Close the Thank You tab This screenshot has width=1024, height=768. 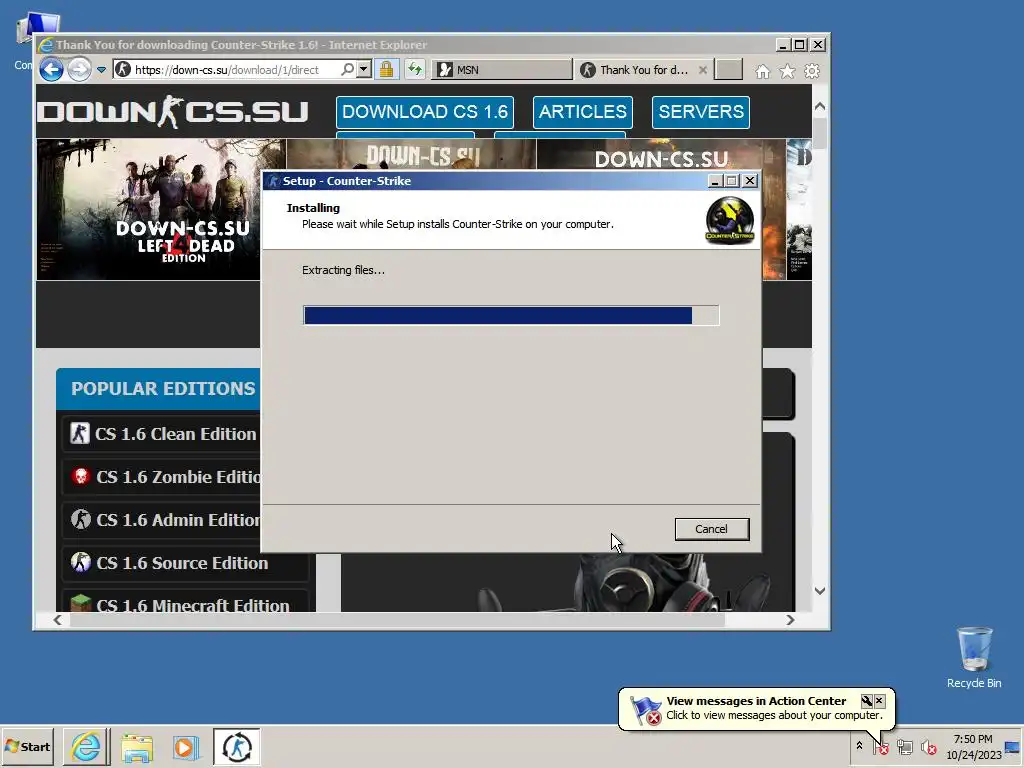point(703,69)
